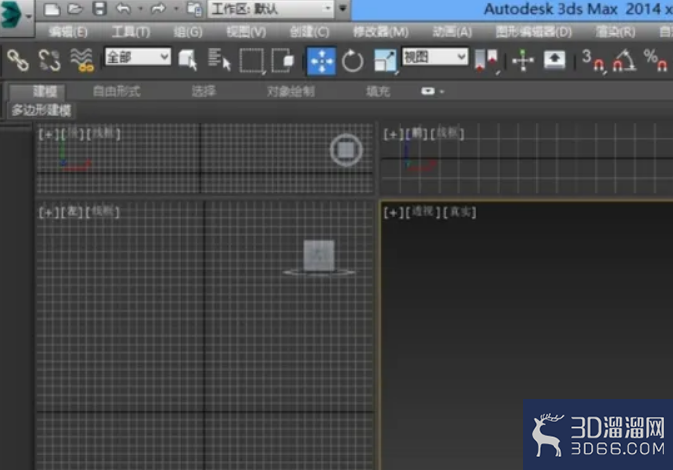Open [线框] shading menu in top viewport
This screenshot has height=470, width=673.
point(103,134)
